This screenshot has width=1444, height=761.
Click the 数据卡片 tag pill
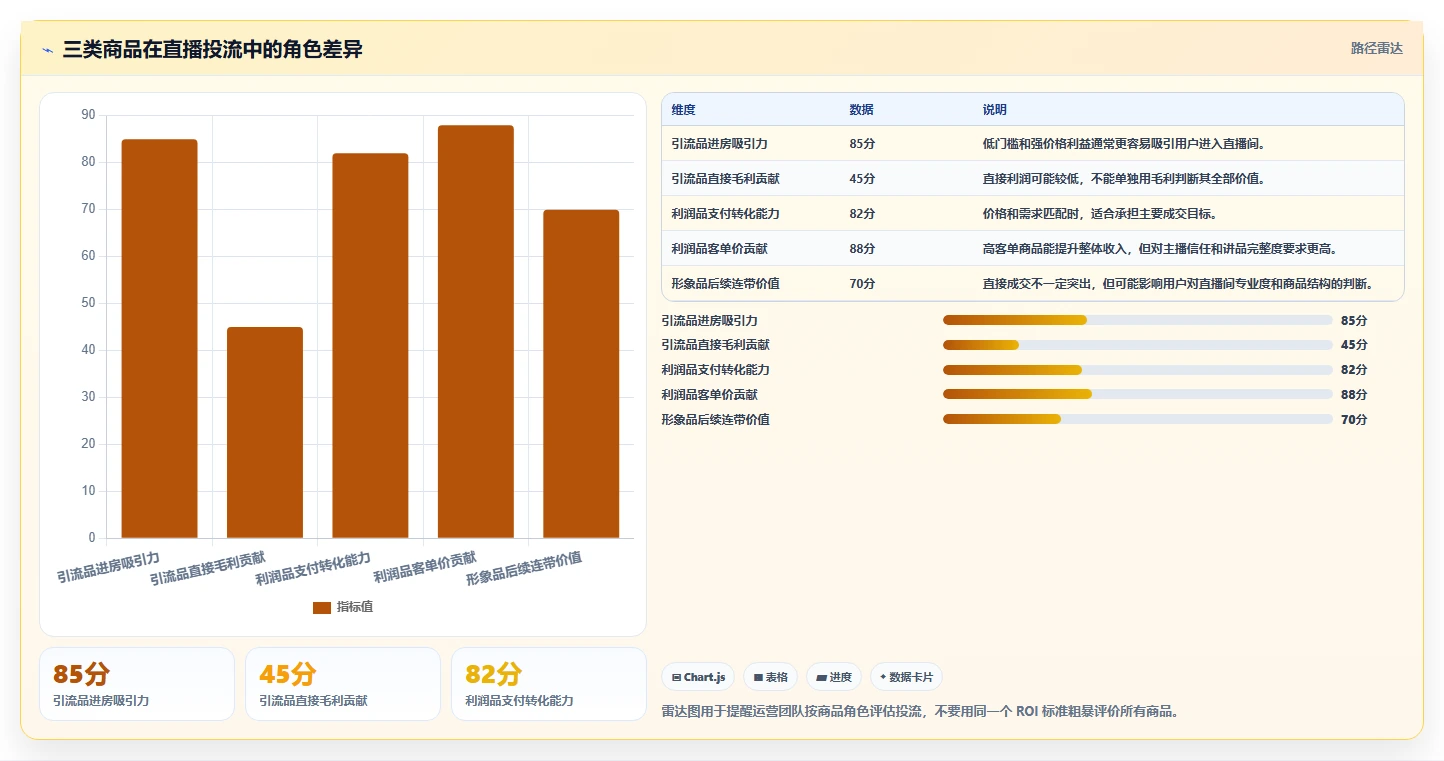click(x=906, y=677)
